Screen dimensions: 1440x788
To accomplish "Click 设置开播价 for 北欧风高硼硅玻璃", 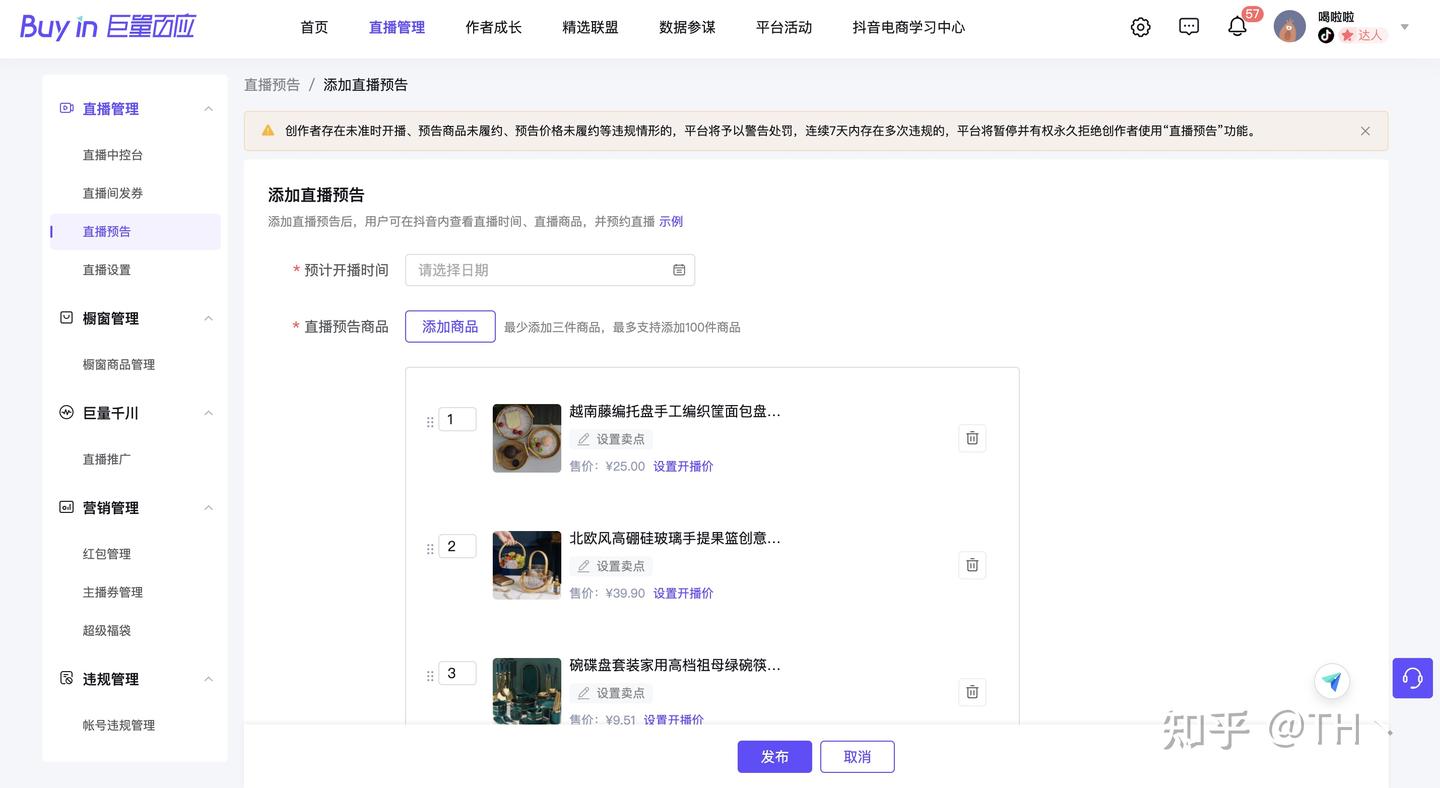I will pyautogui.click(x=683, y=593).
